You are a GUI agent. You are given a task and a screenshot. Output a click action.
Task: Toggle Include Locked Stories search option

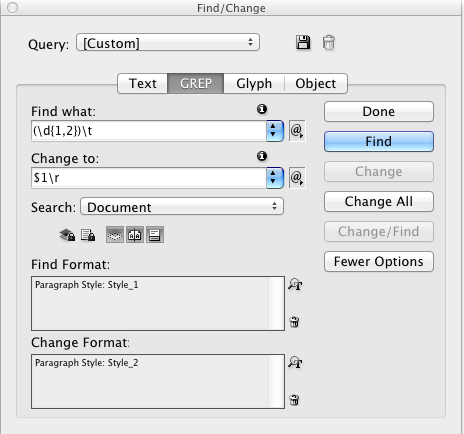[x=88, y=235]
